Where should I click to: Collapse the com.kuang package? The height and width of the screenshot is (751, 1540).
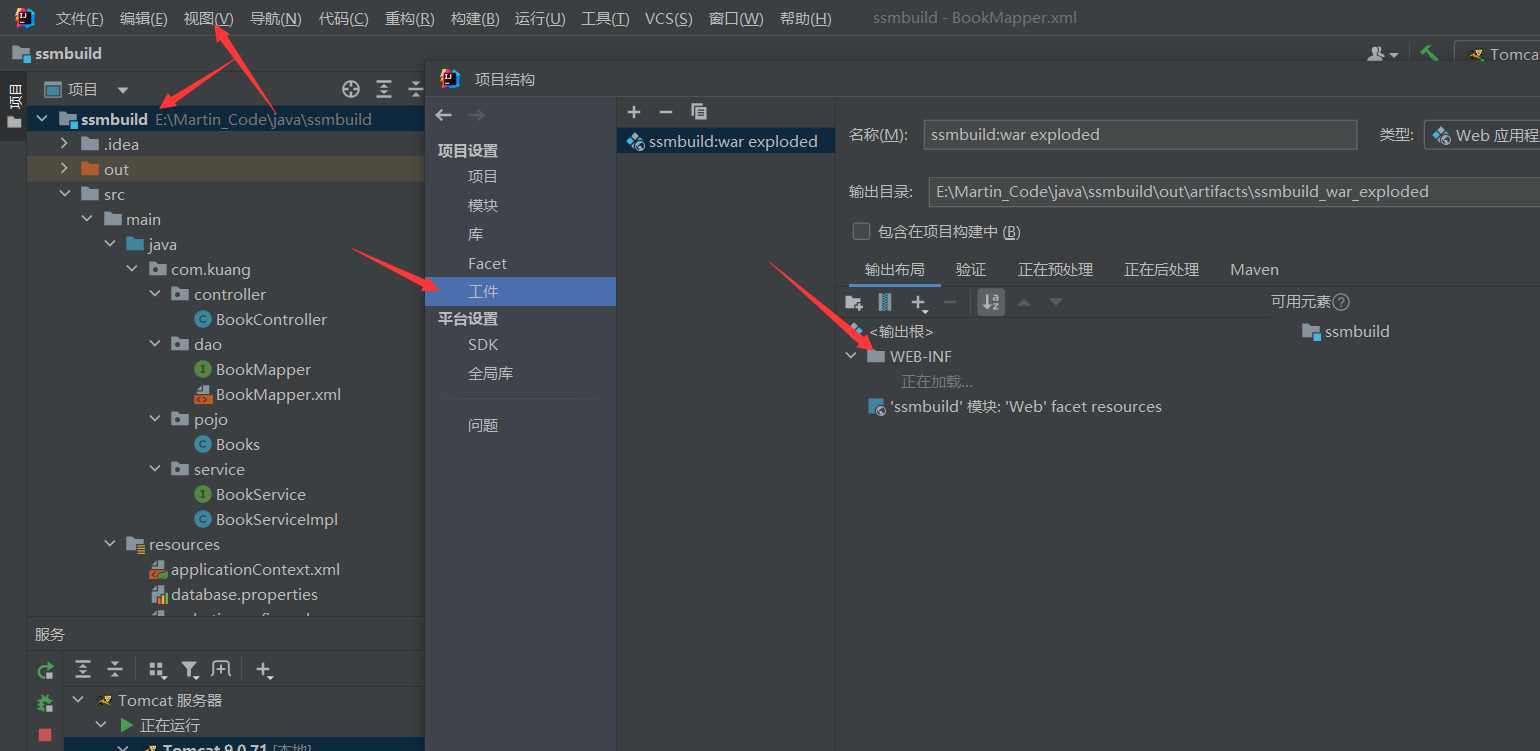pyautogui.click(x=132, y=269)
